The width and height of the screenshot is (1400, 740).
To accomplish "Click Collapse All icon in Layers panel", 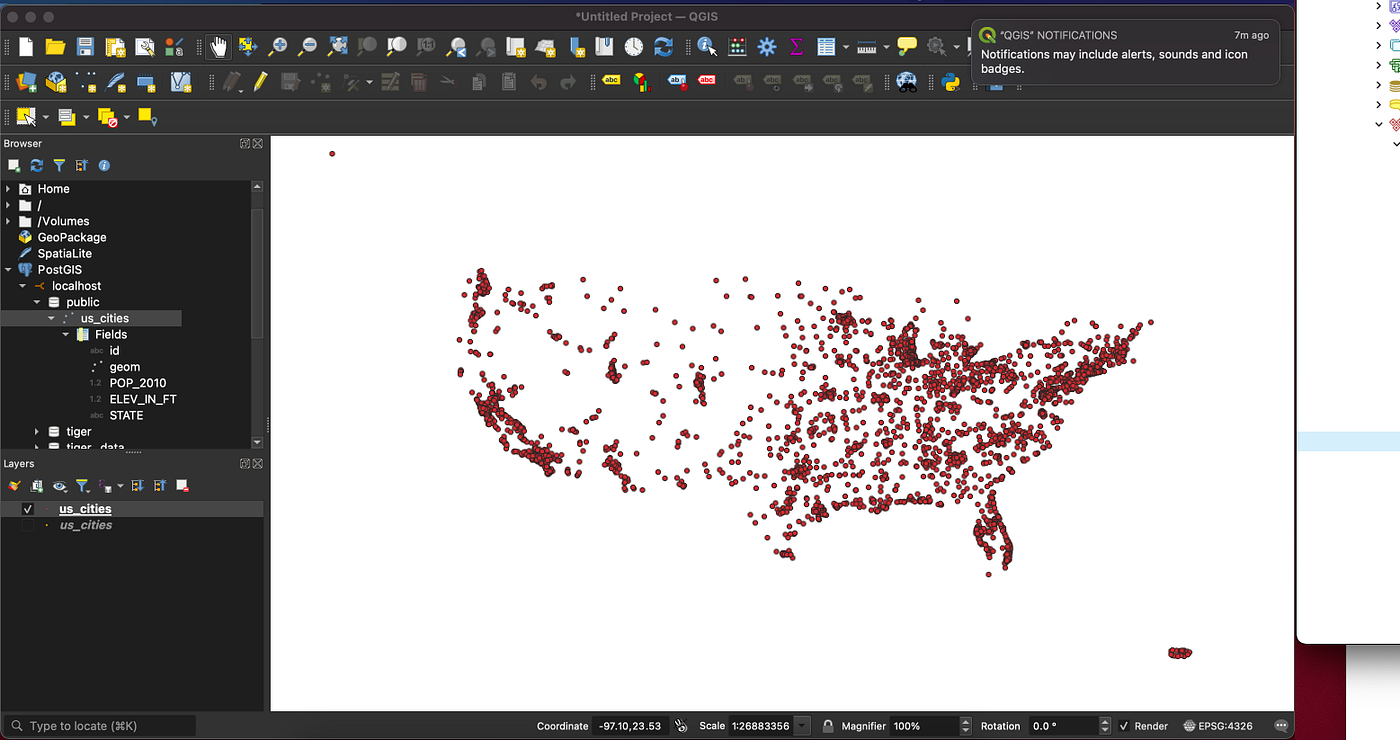I will [x=160, y=486].
